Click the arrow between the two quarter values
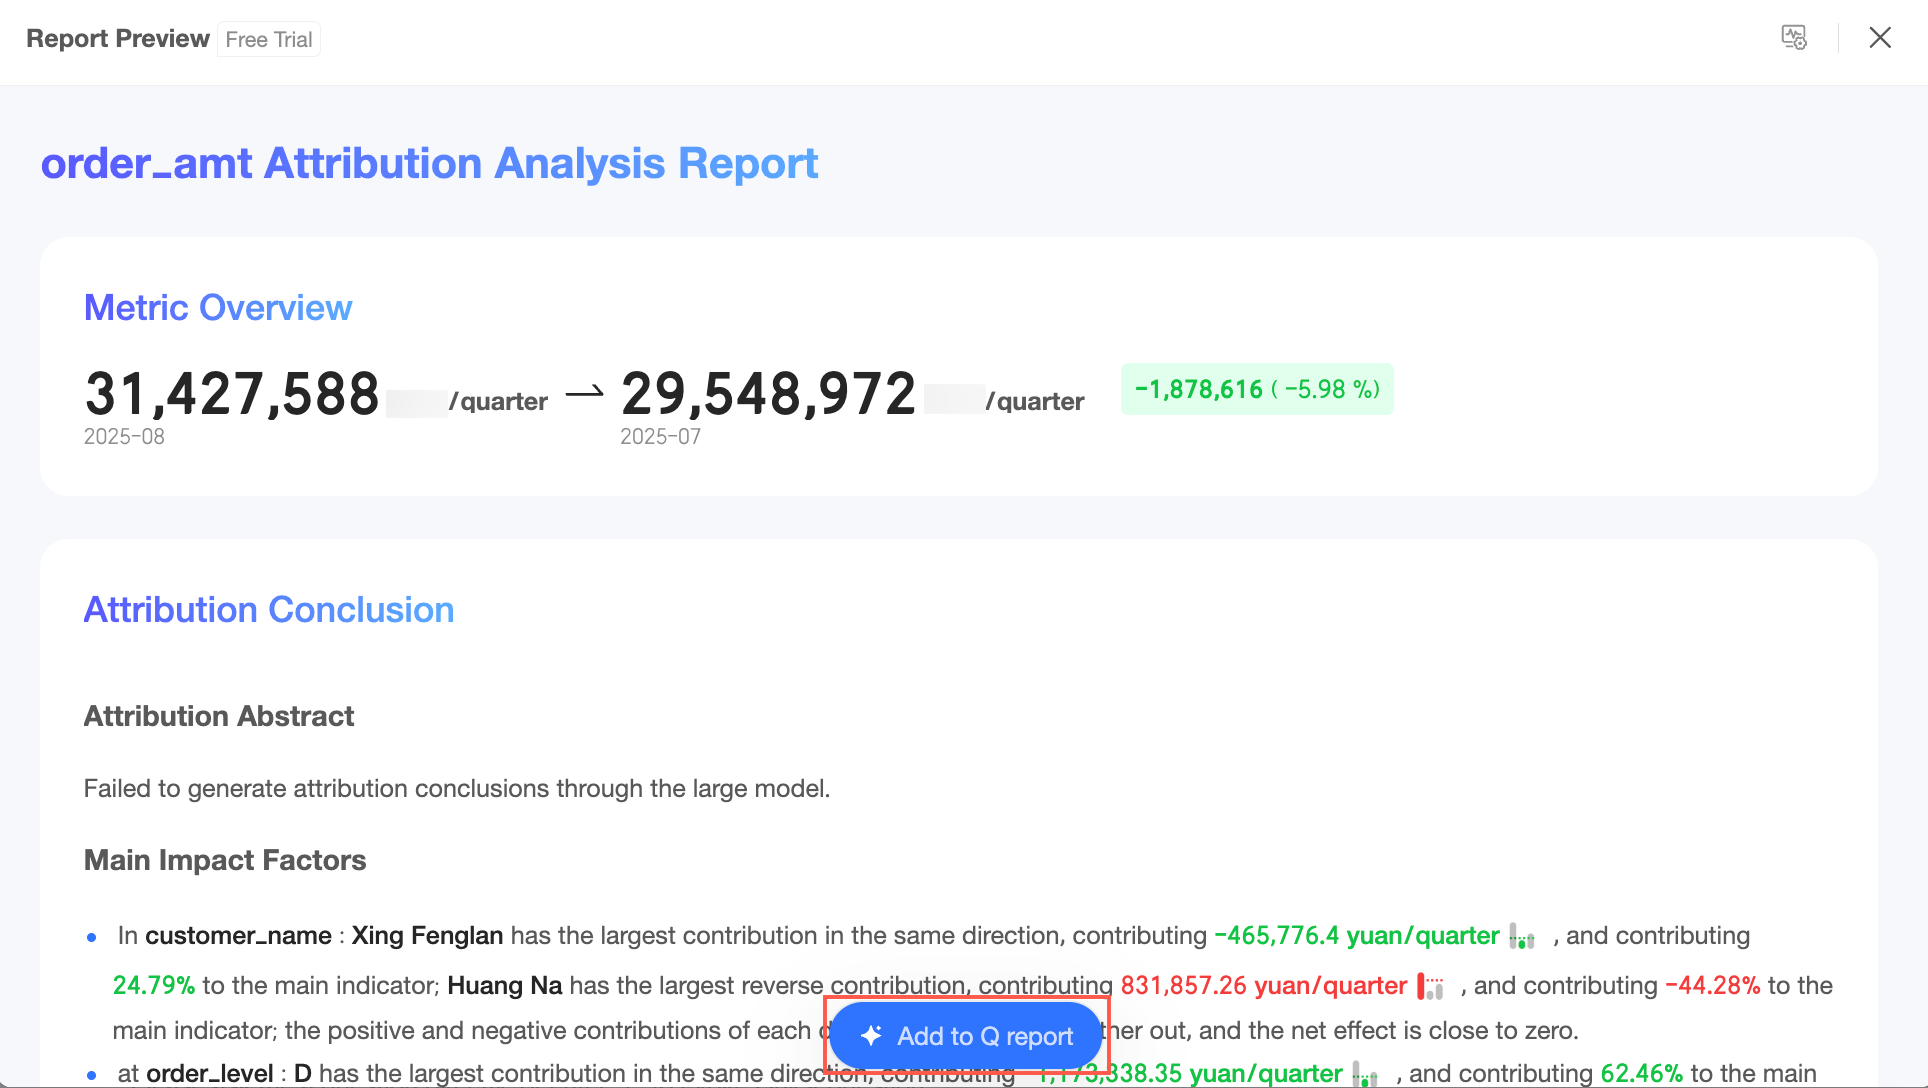Screen dimensions: 1928x1088 click(x=584, y=393)
